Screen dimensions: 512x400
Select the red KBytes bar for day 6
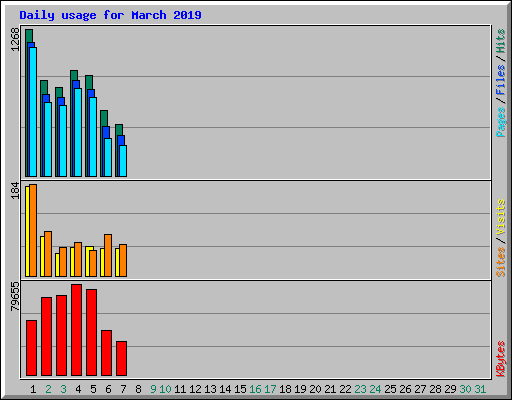click(106, 353)
